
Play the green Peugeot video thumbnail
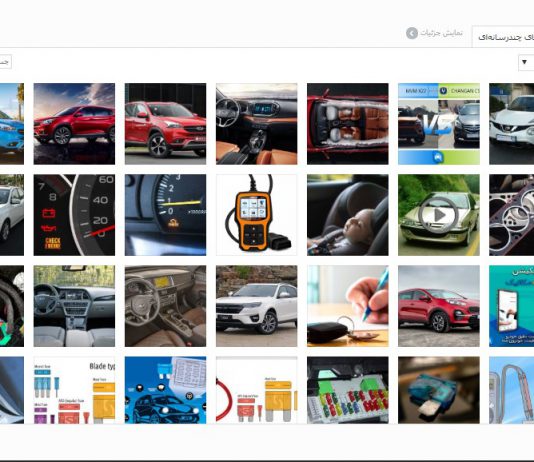(439, 215)
